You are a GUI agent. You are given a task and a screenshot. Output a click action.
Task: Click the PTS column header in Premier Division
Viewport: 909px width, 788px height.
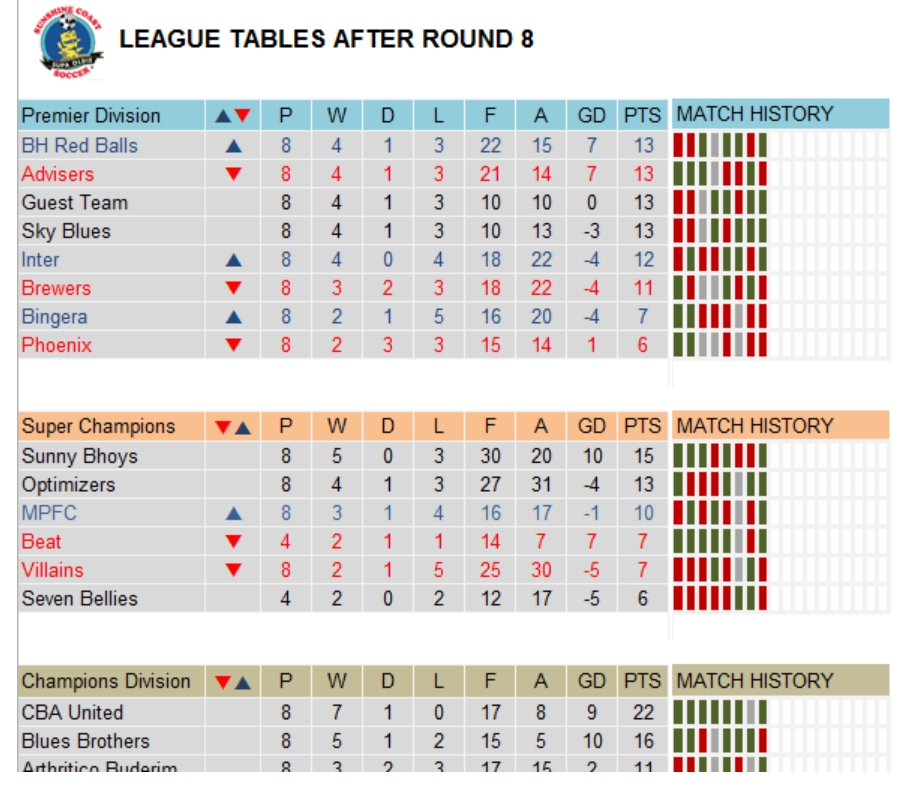tap(642, 115)
